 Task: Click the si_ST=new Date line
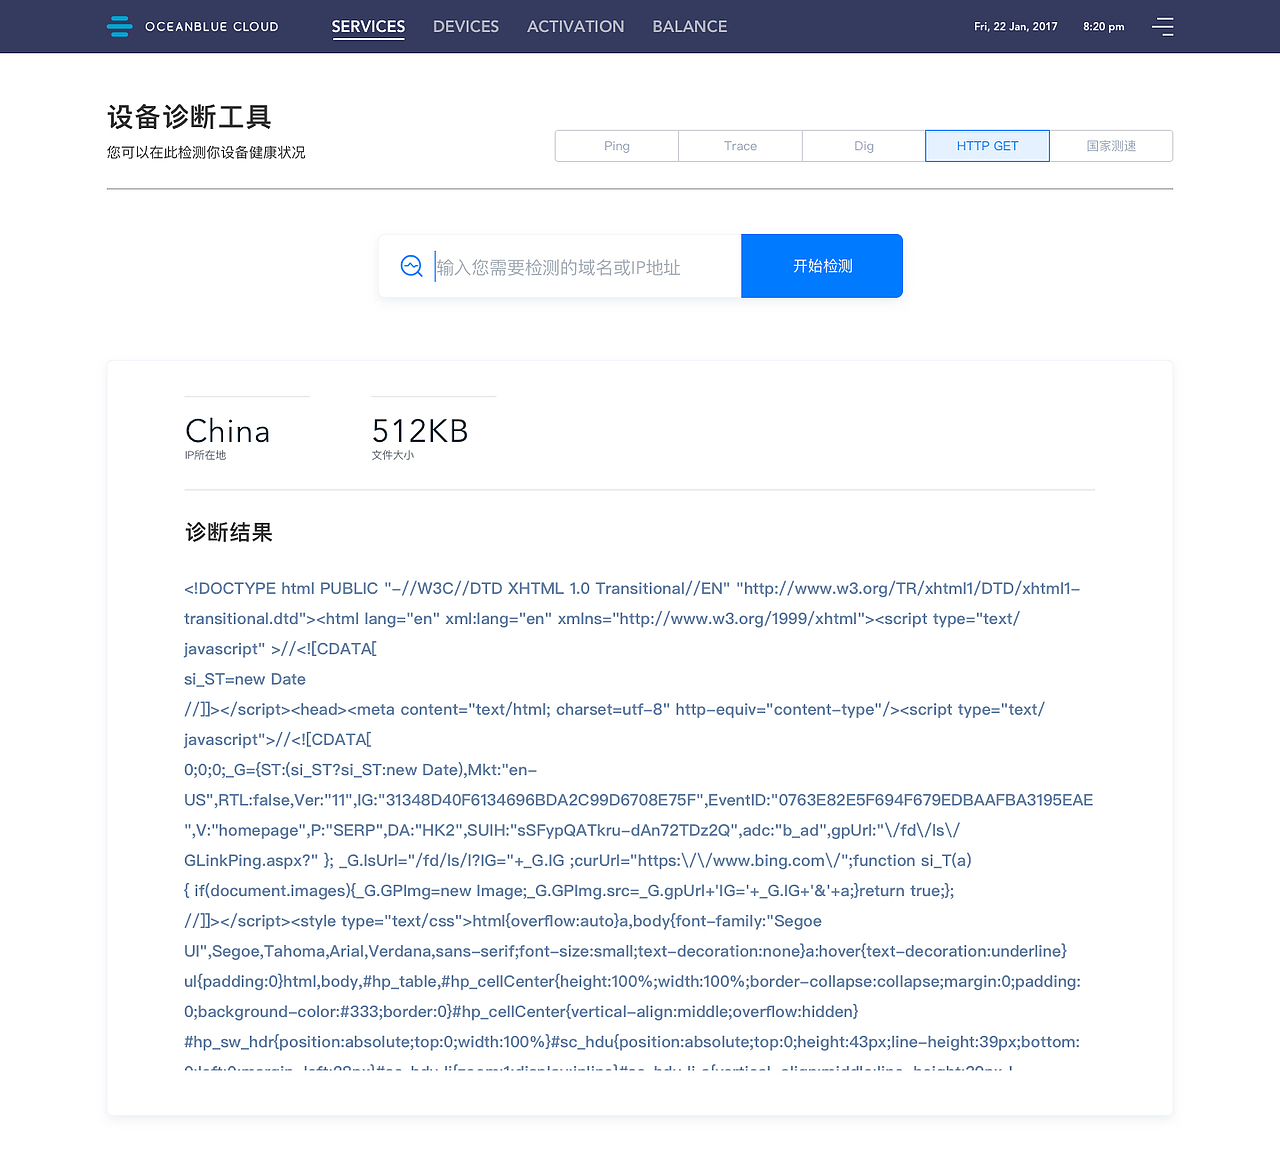pos(245,679)
